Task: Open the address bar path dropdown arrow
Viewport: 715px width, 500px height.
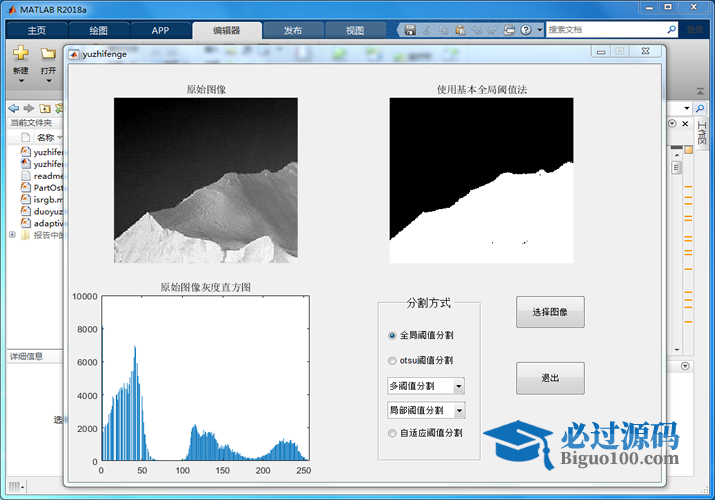Action: 687,108
